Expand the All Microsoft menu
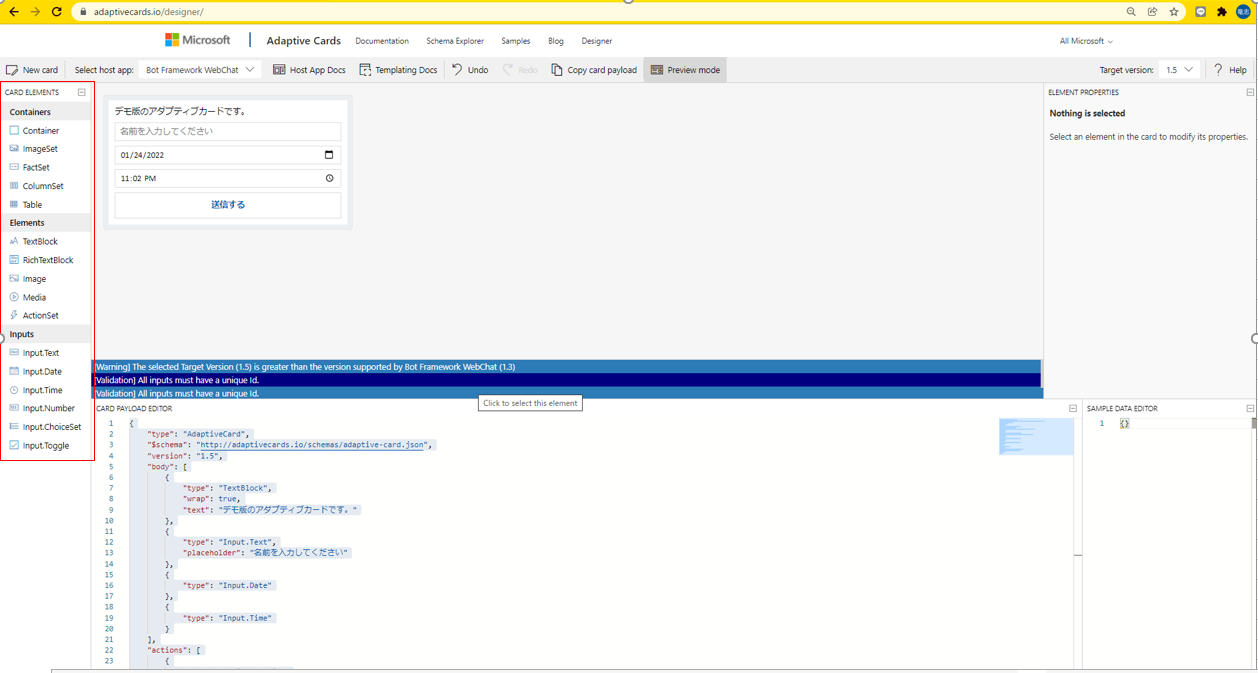1258x673 pixels. (x=1086, y=41)
